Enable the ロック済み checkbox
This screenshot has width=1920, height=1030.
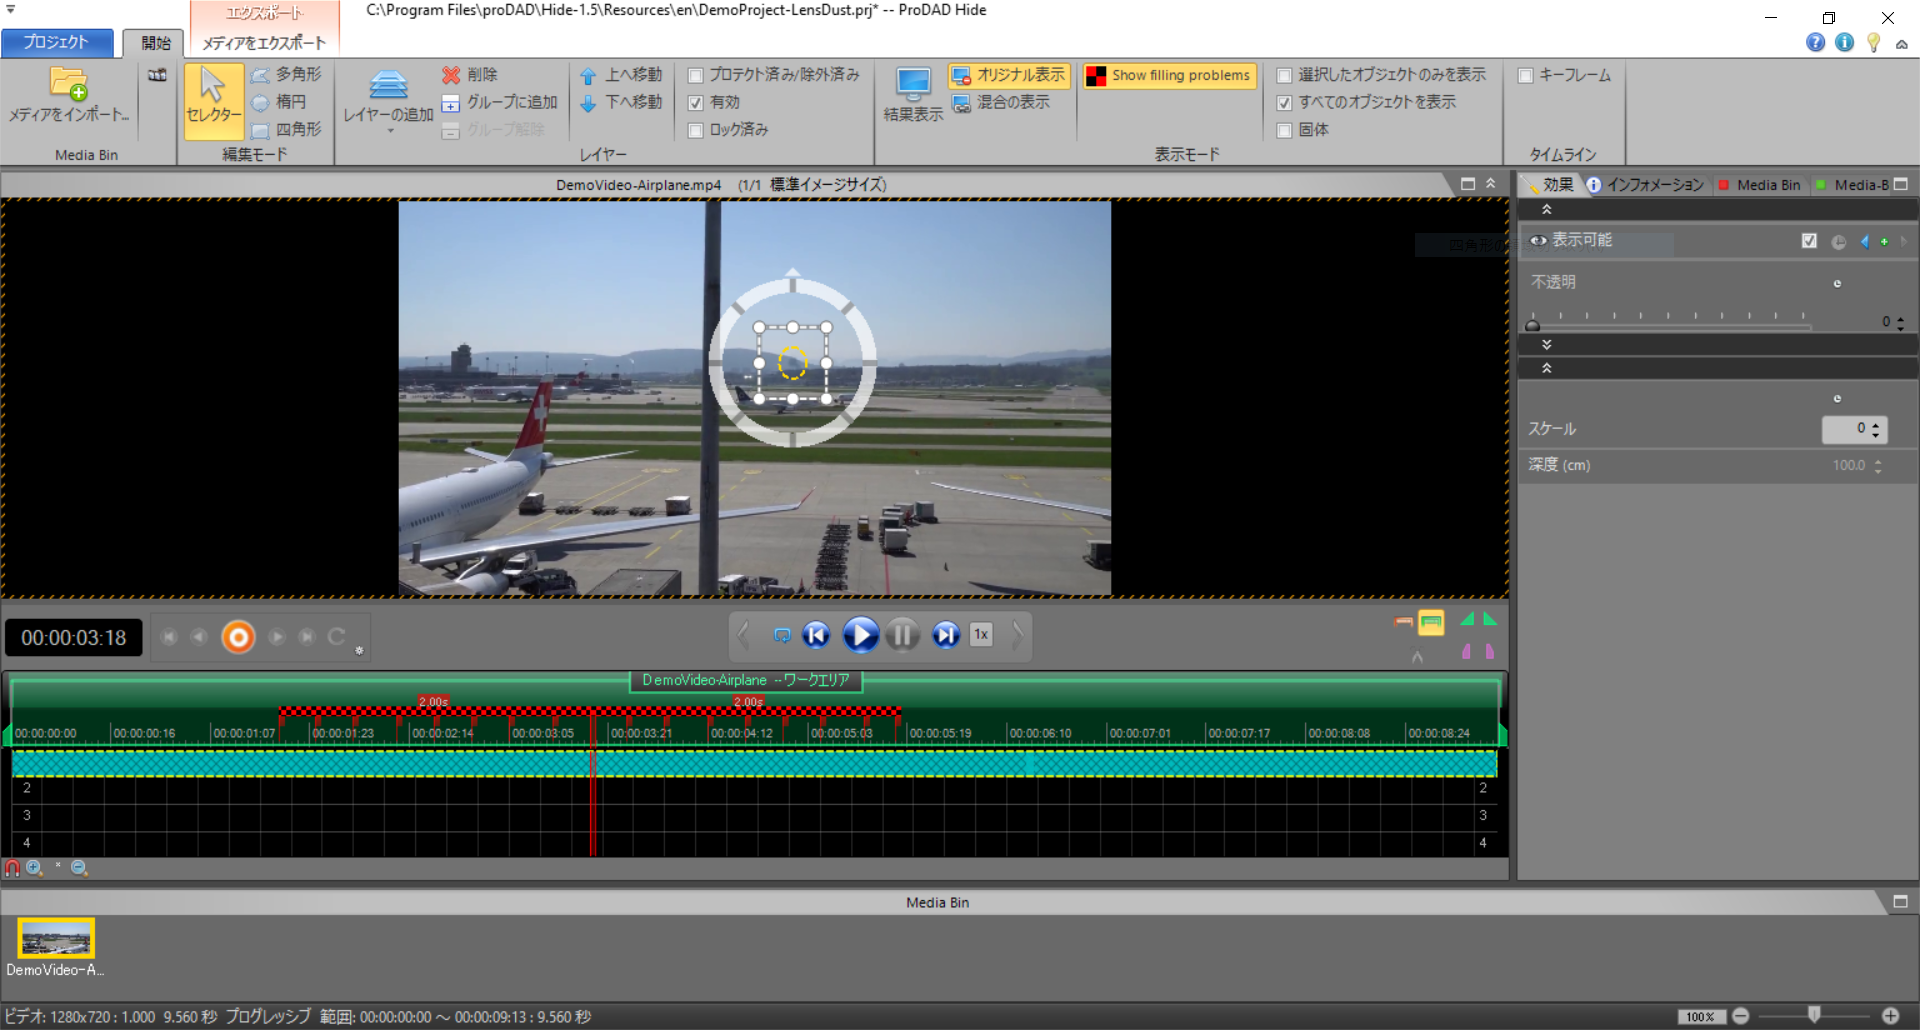point(696,130)
